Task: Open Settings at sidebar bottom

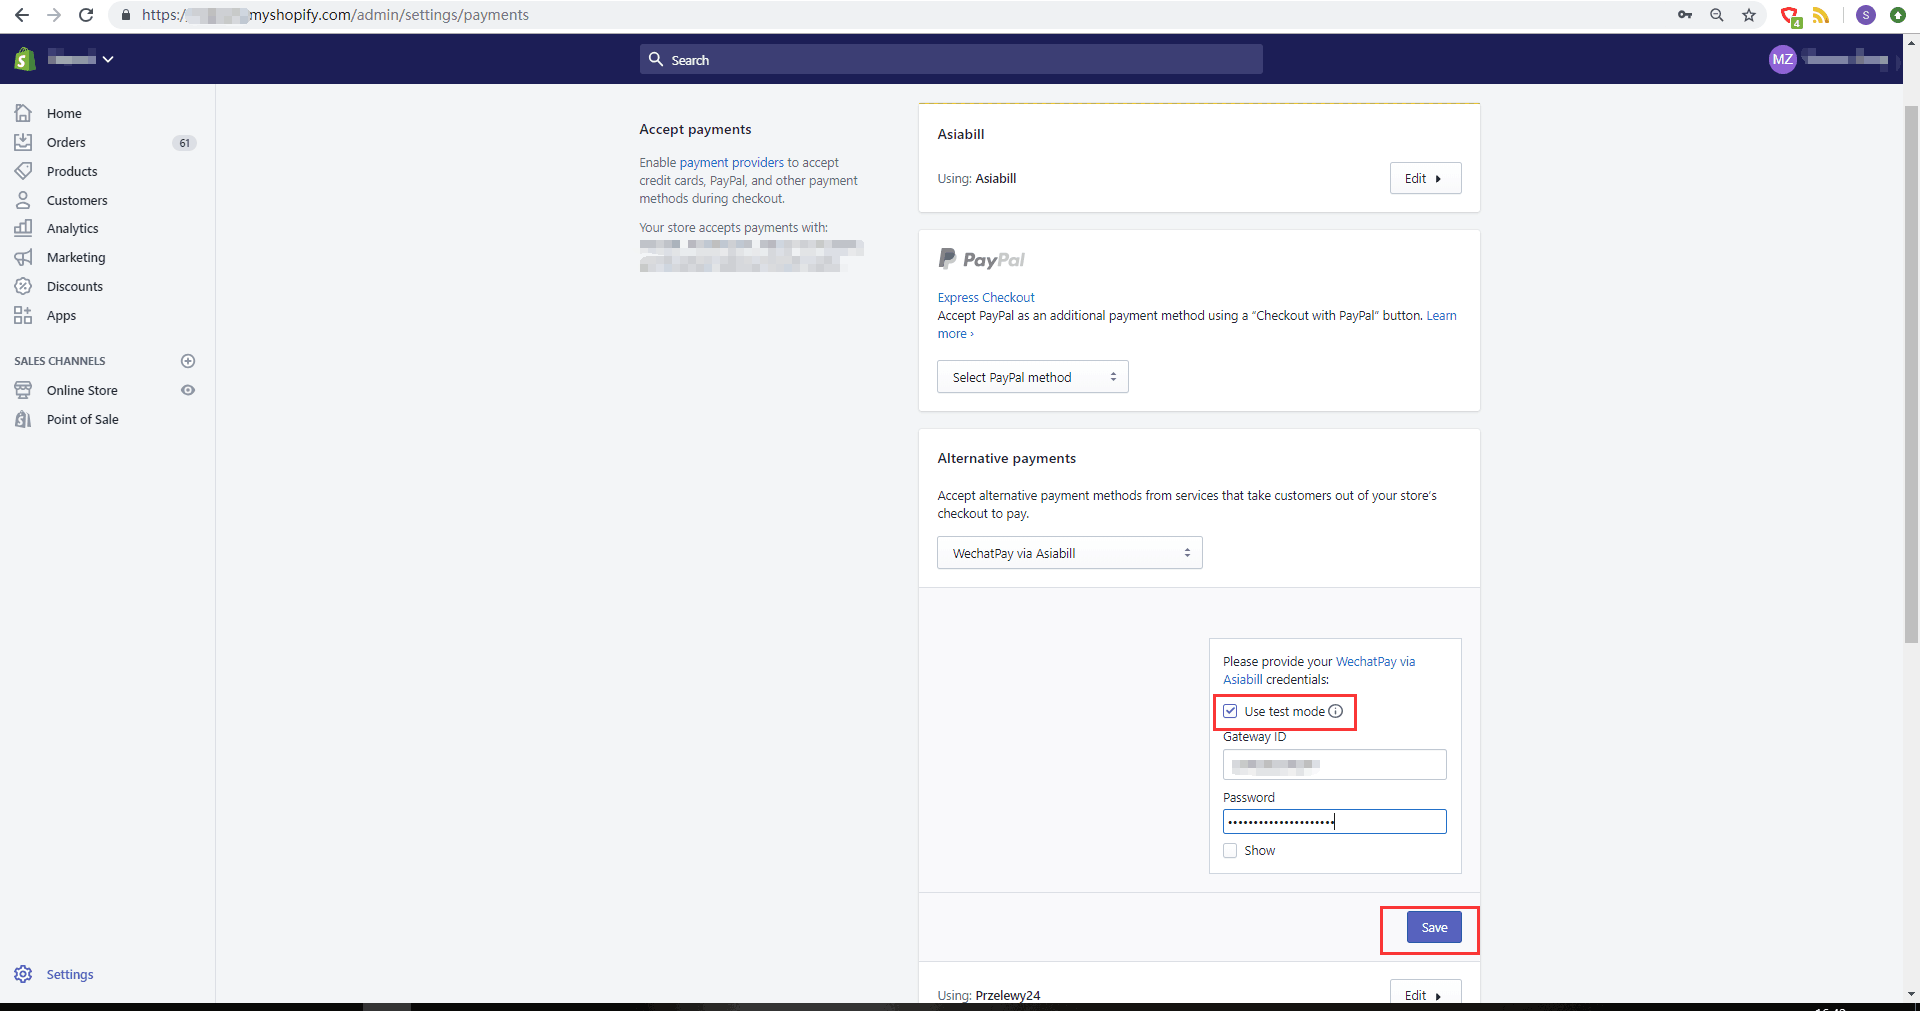Action: tap(70, 974)
